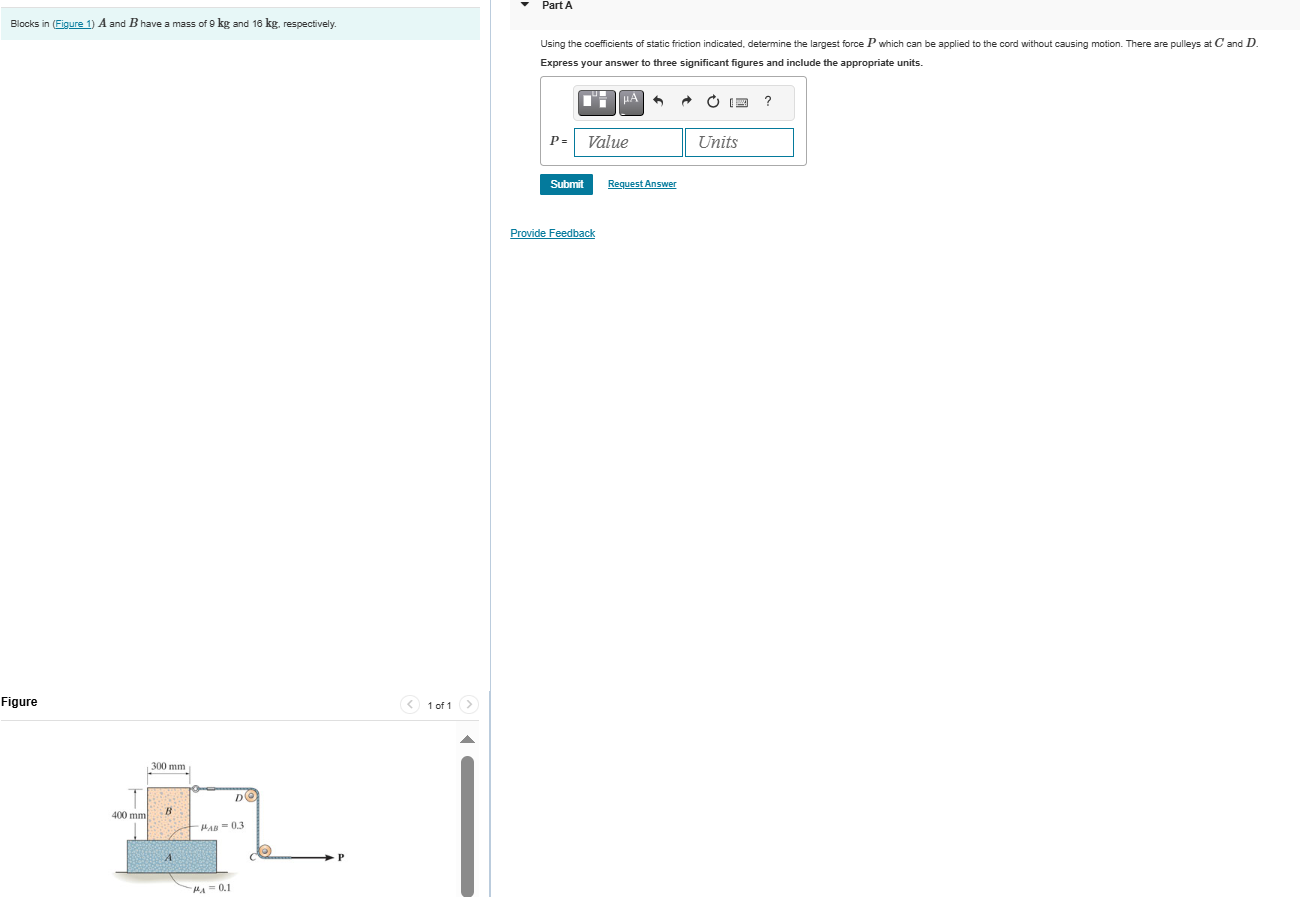Screen dimensions: 1300x897
Task: Click the Request Answer link
Action: click(642, 184)
